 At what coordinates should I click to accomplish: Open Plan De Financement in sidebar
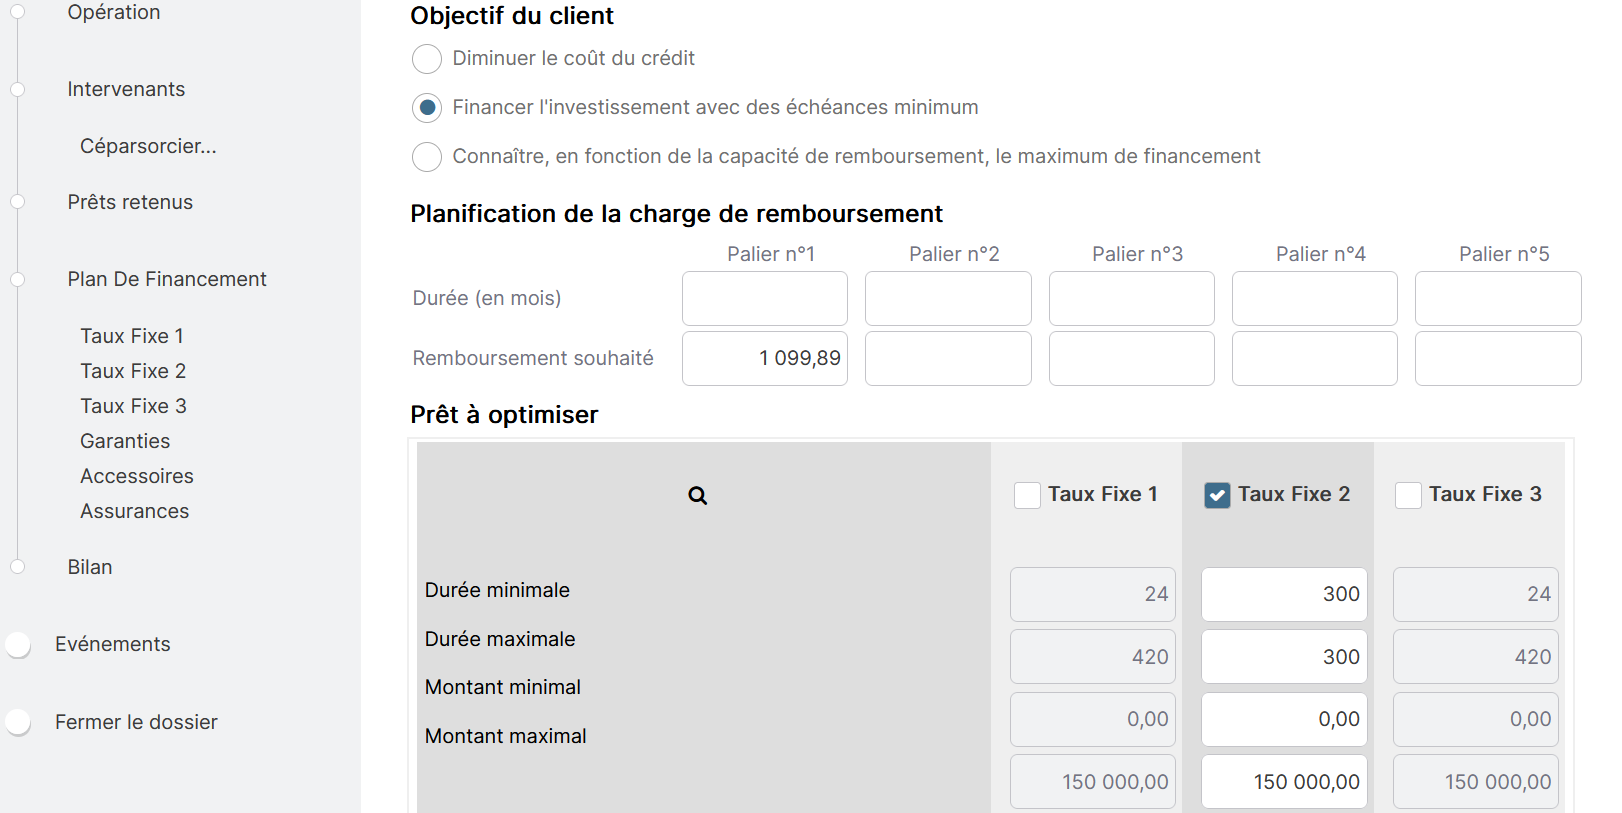(x=167, y=279)
